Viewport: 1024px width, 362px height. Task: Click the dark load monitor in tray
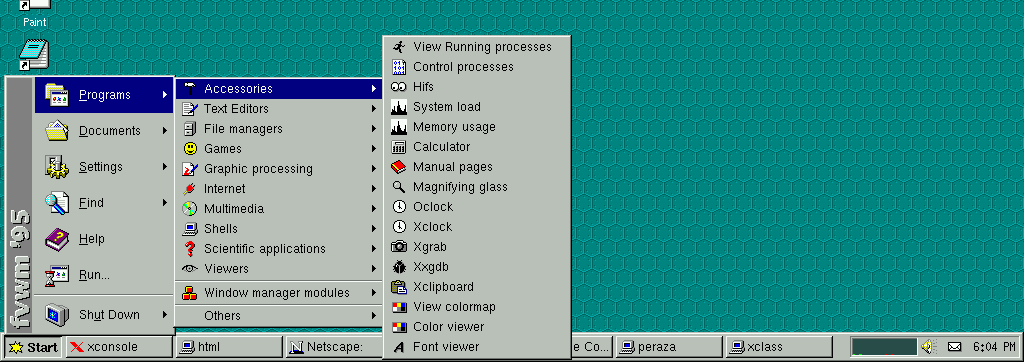(884, 346)
